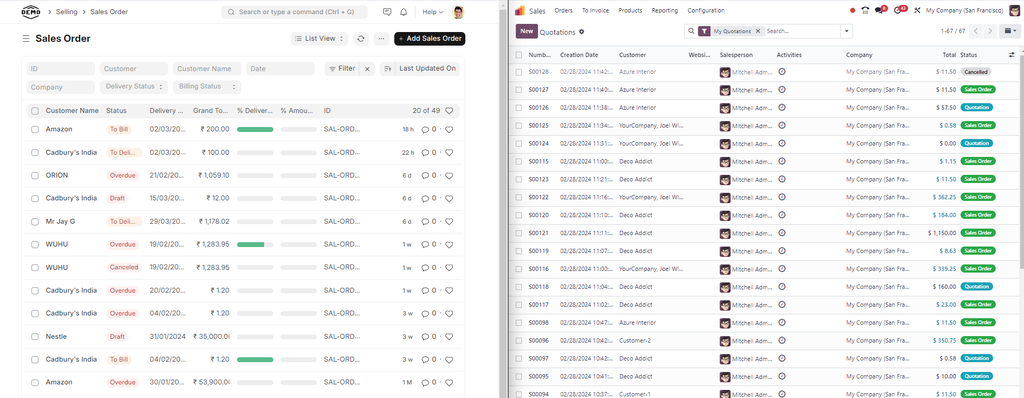
Task: Open the Filter button in ERPNext
Action: (342, 69)
